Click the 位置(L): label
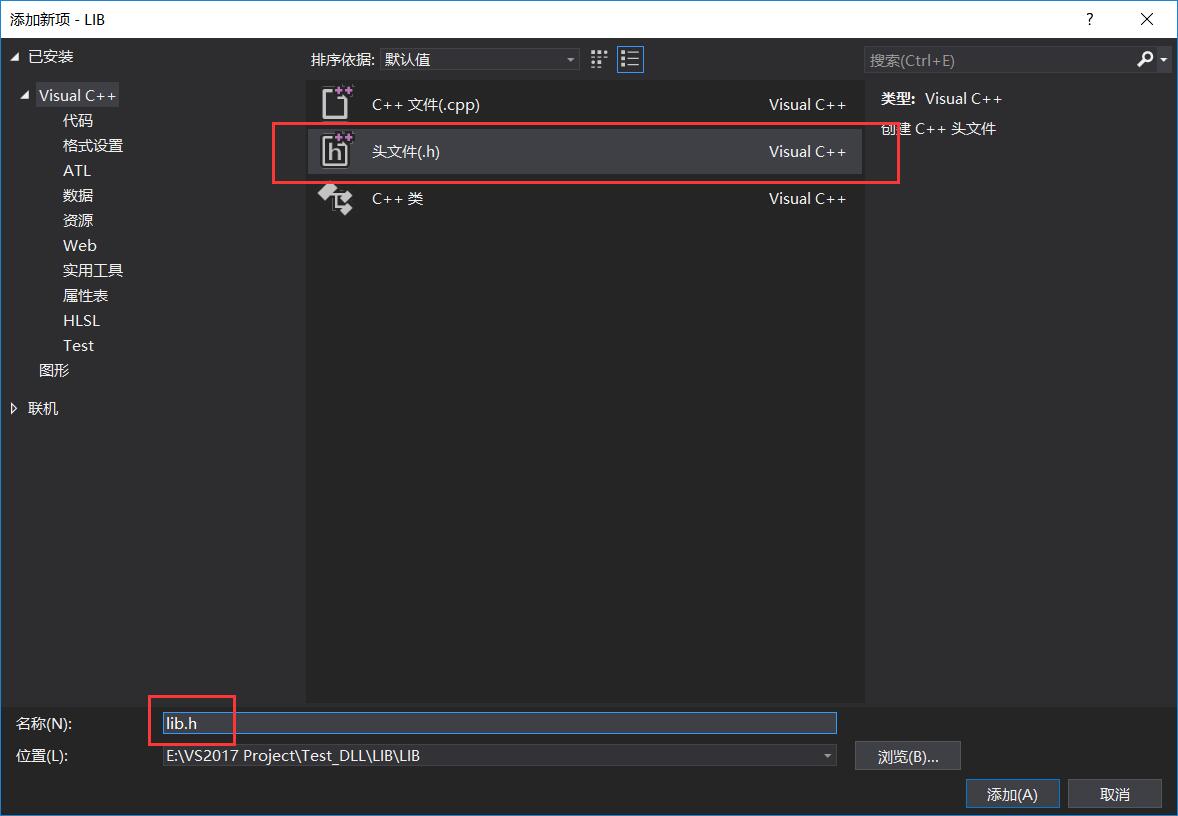The height and width of the screenshot is (816, 1178). (42, 755)
